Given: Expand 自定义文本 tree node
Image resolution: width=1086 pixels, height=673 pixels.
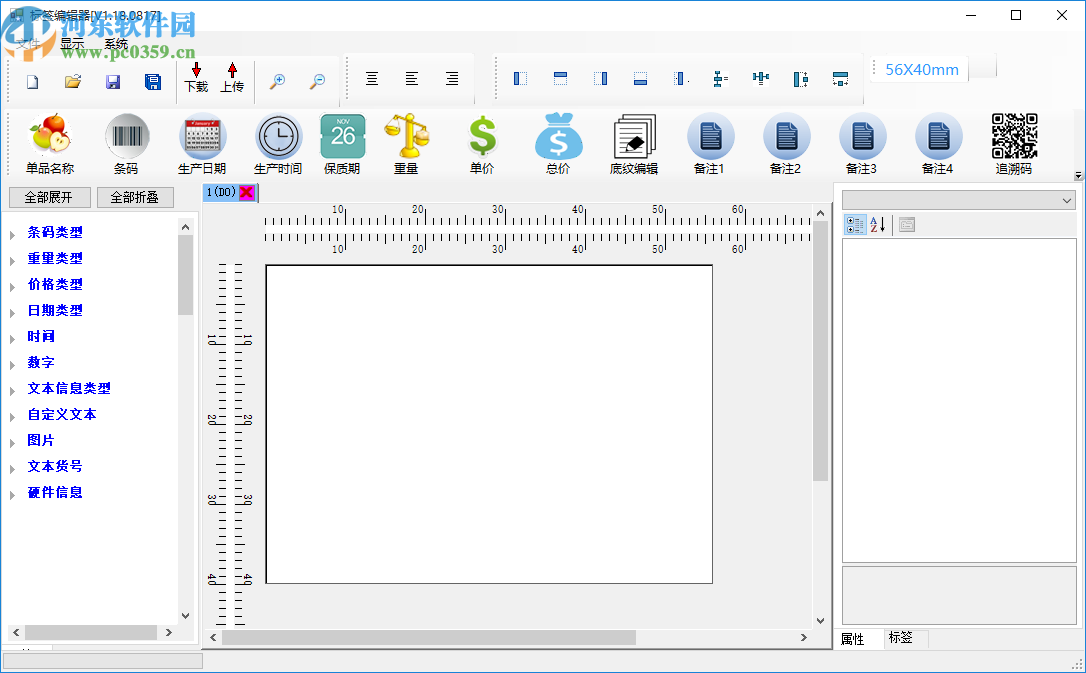Looking at the screenshot, I should pos(12,418).
